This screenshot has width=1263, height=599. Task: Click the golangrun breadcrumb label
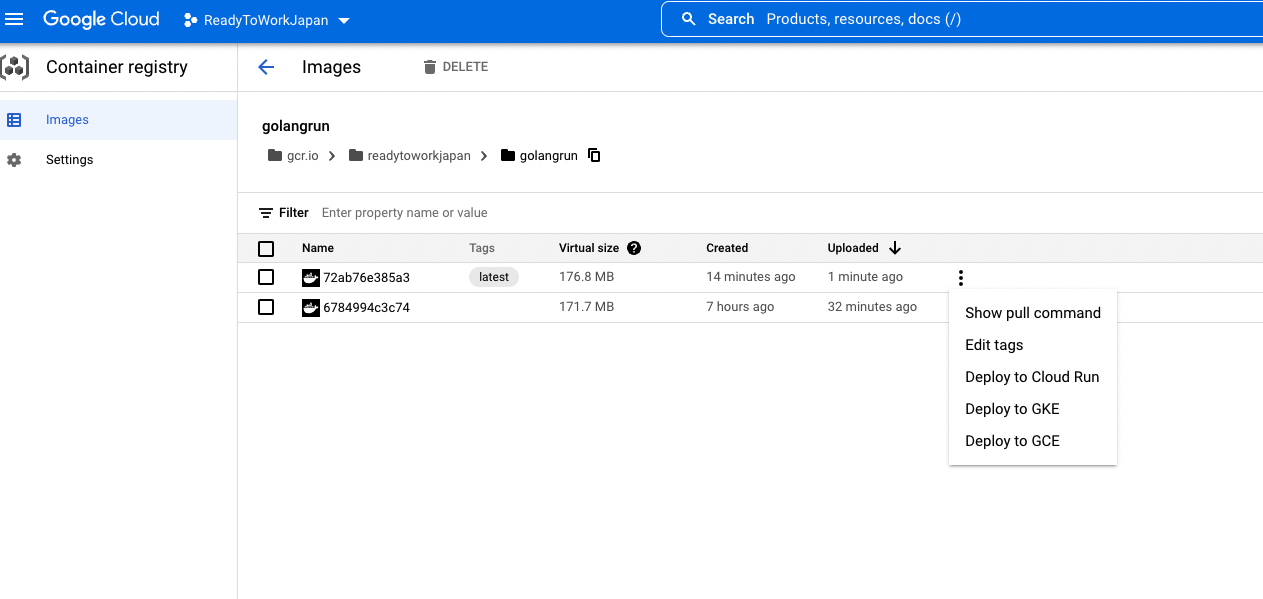[549, 156]
